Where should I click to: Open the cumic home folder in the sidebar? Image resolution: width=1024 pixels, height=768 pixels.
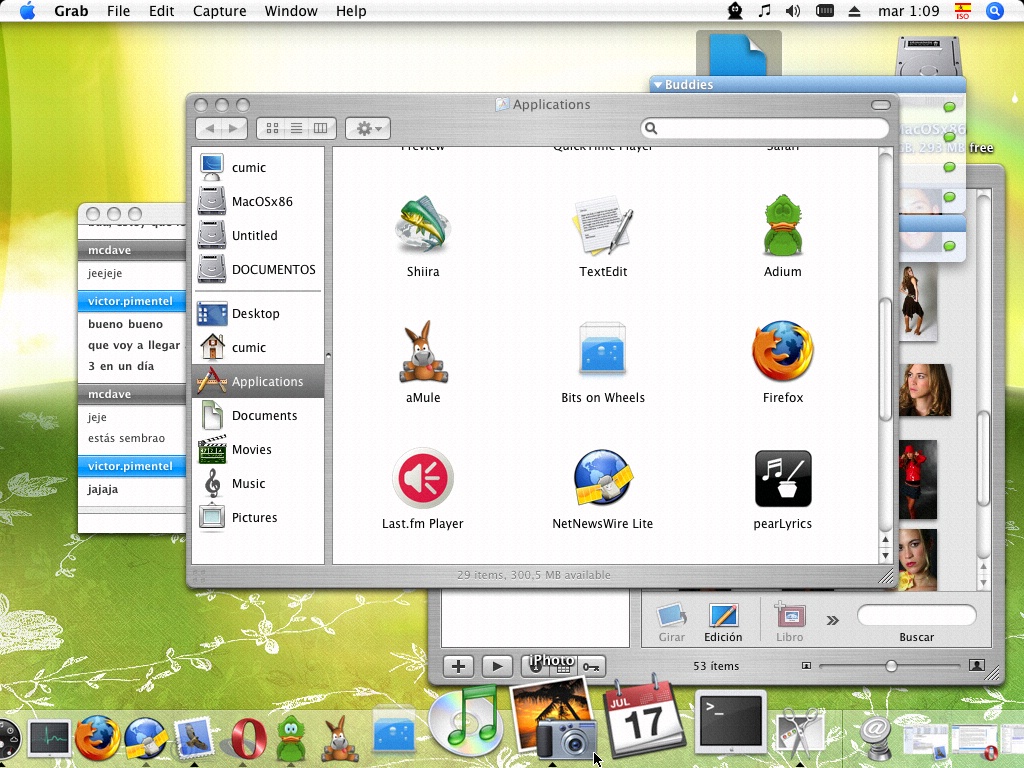[258, 347]
